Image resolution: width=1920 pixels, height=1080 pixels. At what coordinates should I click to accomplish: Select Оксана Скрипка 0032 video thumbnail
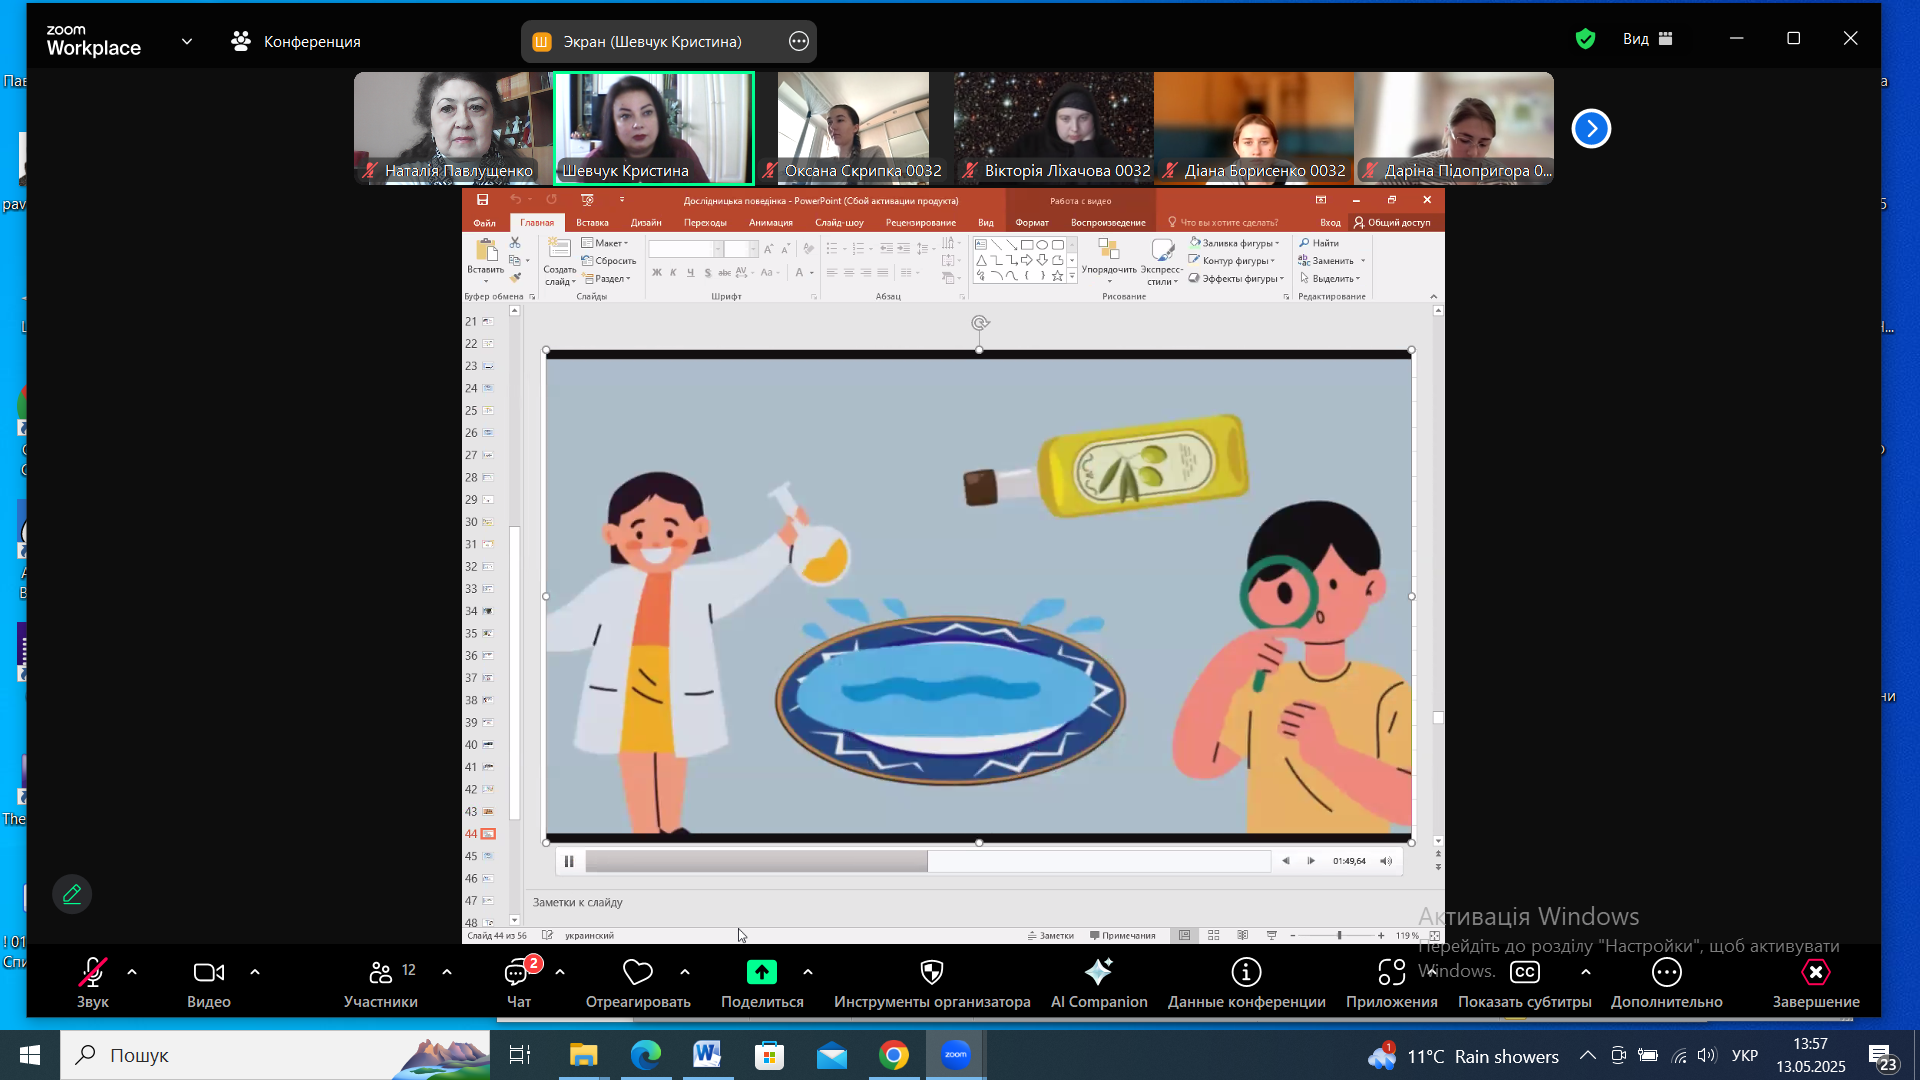pyautogui.click(x=853, y=128)
